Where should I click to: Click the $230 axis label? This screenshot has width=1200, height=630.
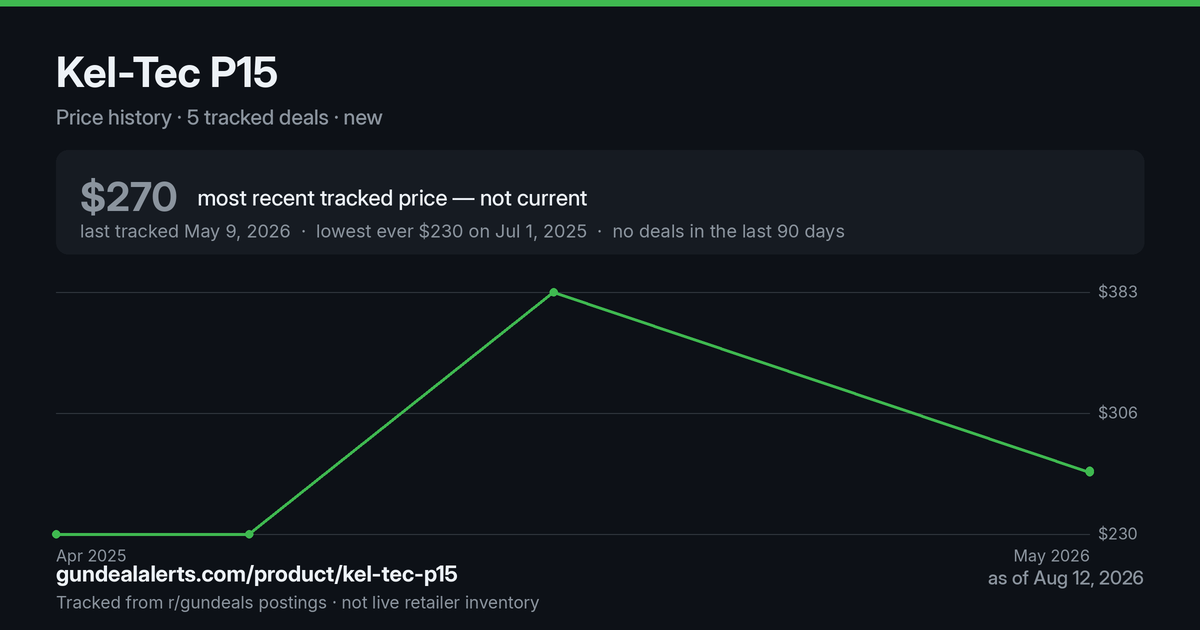tap(1118, 534)
